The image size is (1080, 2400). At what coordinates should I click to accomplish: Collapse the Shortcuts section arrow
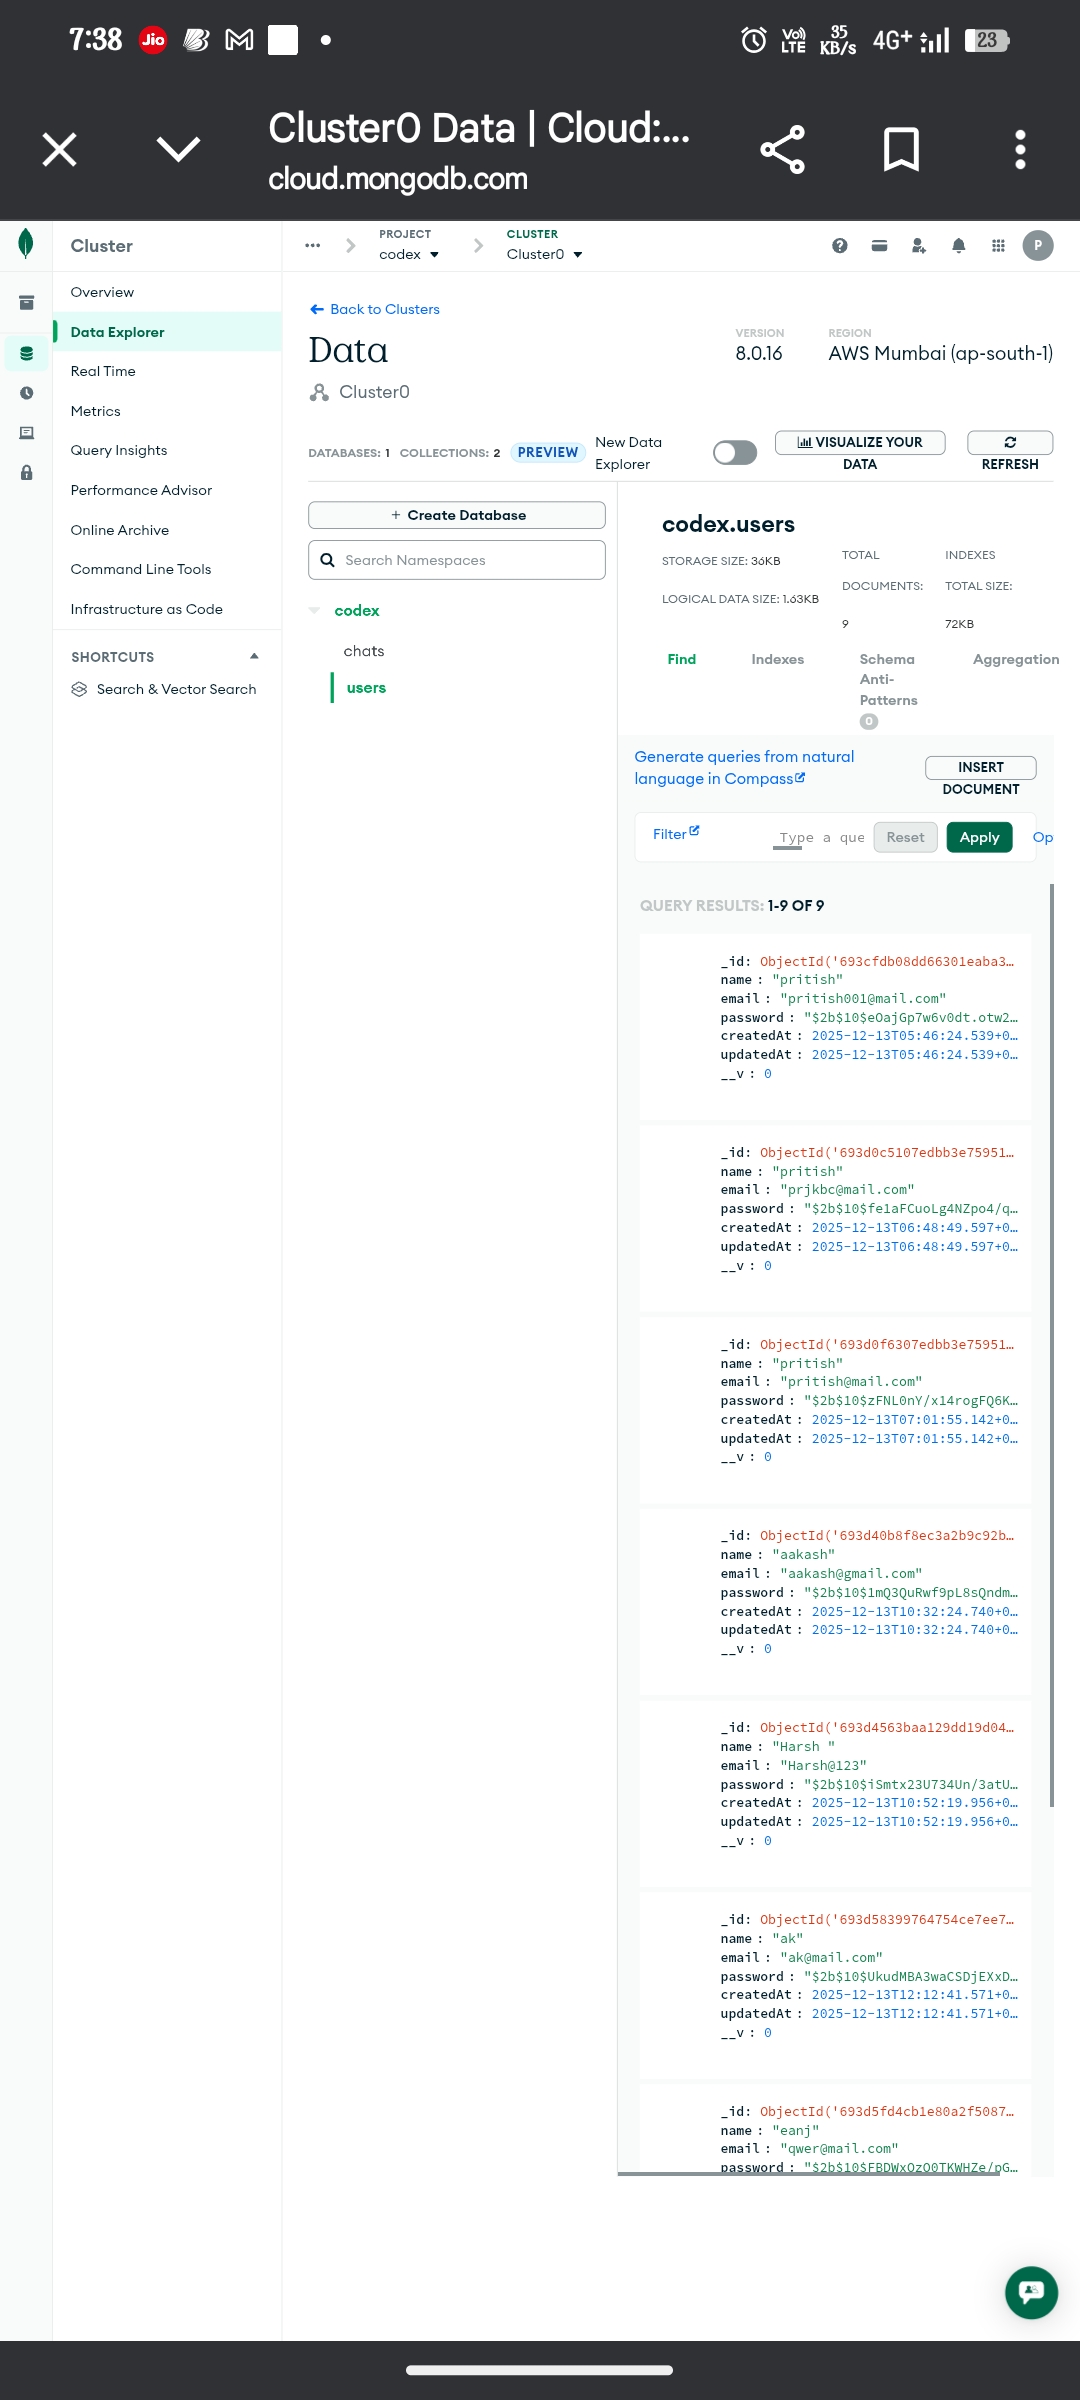pyautogui.click(x=254, y=657)
